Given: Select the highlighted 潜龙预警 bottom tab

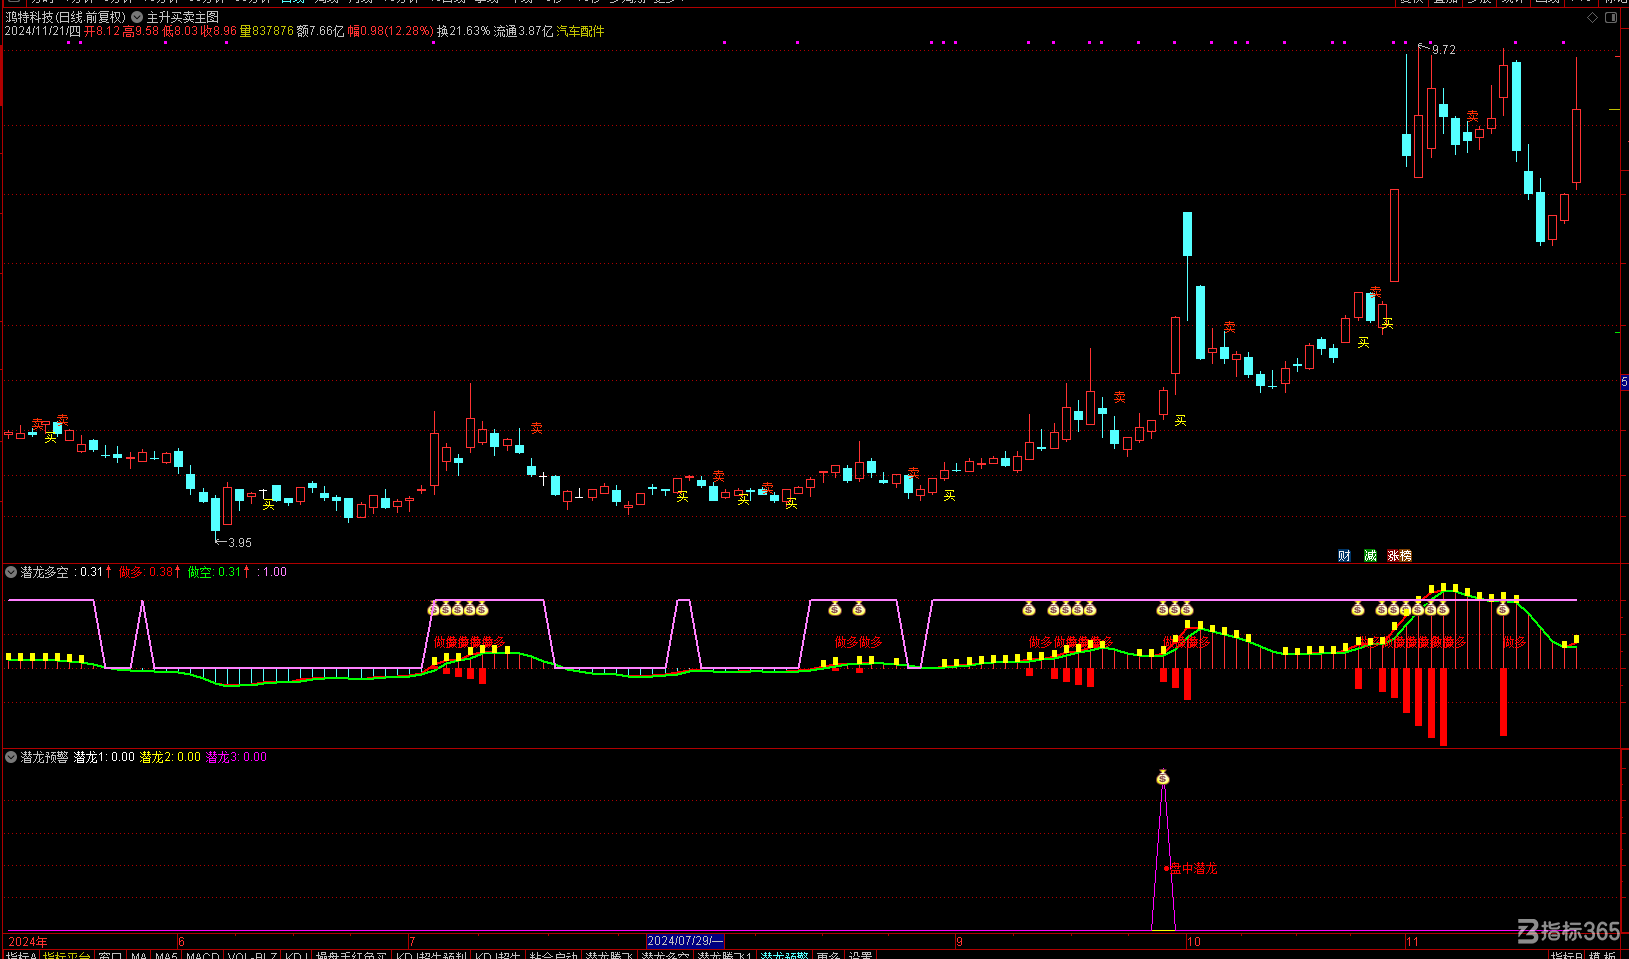Looking at the screenshot, I should point(785,956).
